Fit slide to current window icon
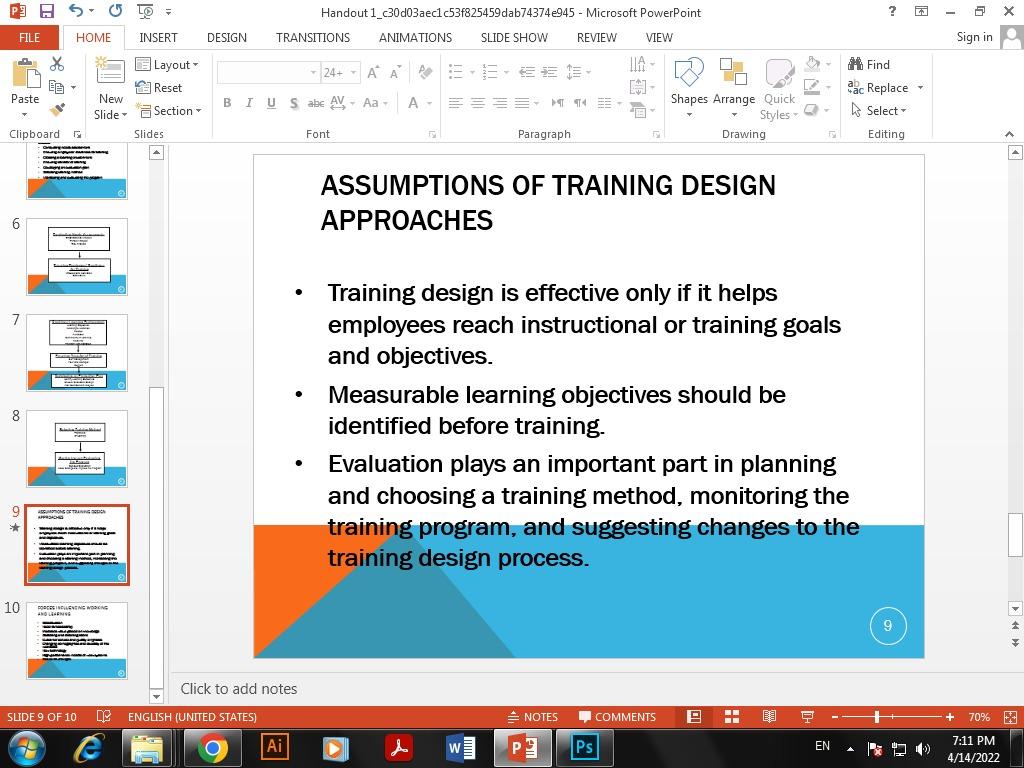1024x768 pixels. click(x=1010, y=716)
